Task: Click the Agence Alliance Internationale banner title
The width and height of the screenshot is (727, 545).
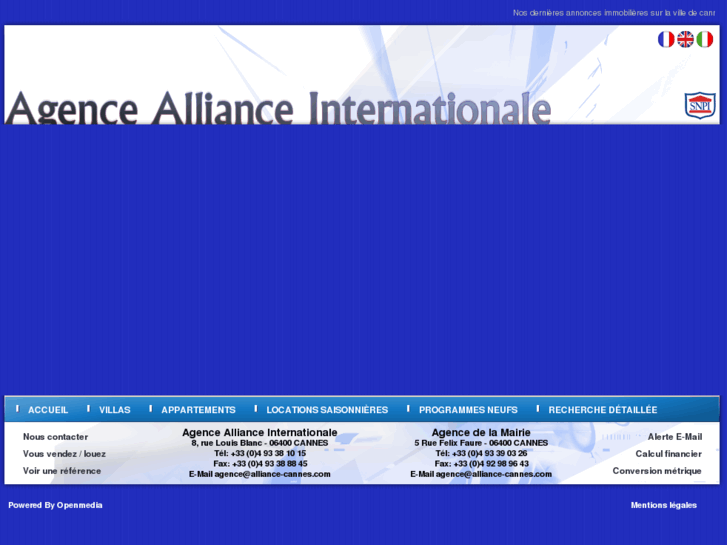Action: pos(278,107)
